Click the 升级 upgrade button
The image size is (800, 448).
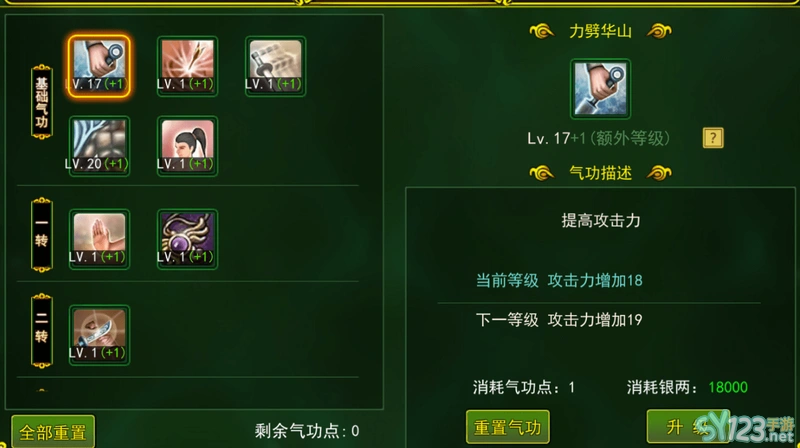688,426
